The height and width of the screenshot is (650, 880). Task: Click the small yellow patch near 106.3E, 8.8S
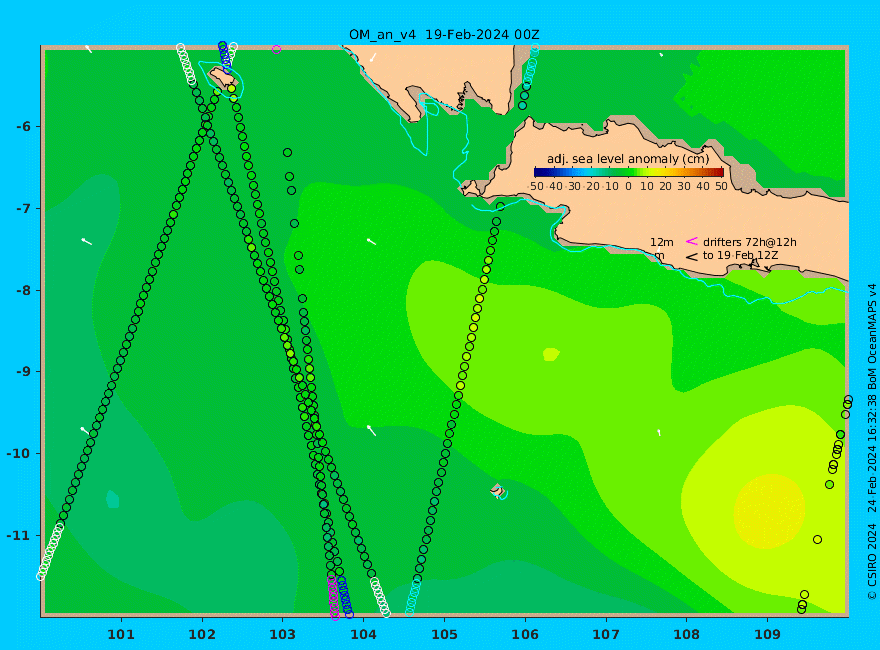click(551, 354)
